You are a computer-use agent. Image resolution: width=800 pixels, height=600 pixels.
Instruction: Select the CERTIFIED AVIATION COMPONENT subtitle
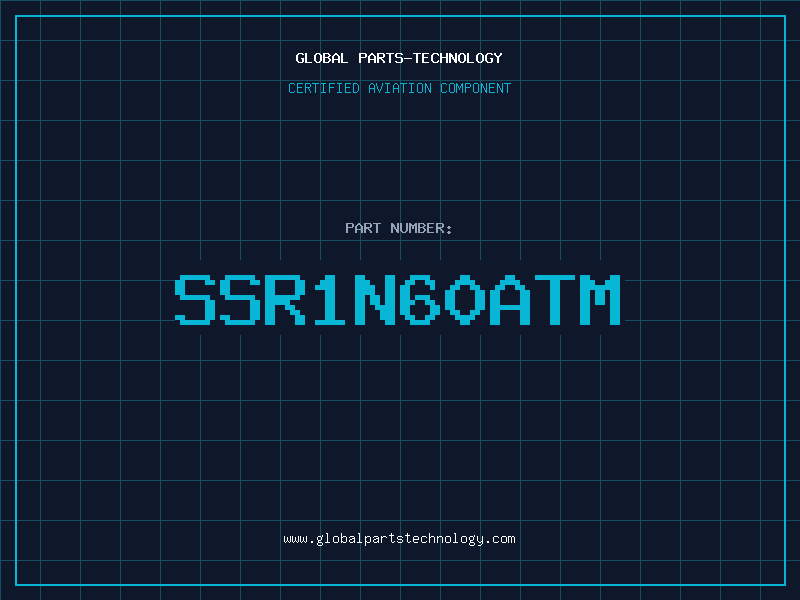(399, 88)
